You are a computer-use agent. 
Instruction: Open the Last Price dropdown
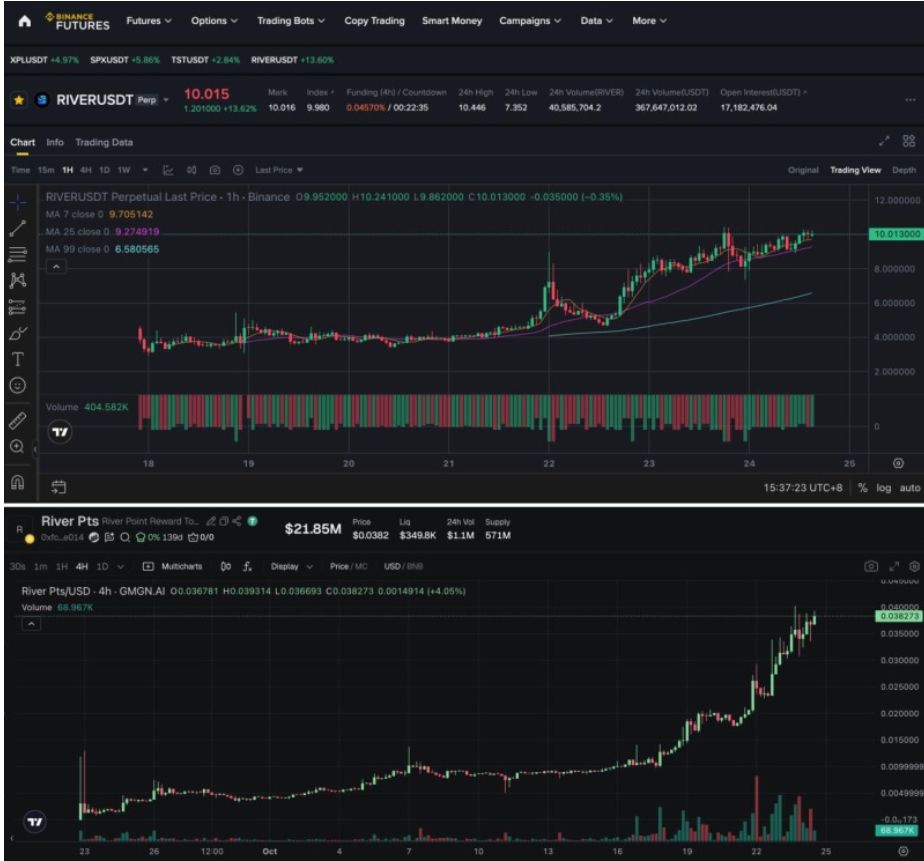tap(280, 170)
